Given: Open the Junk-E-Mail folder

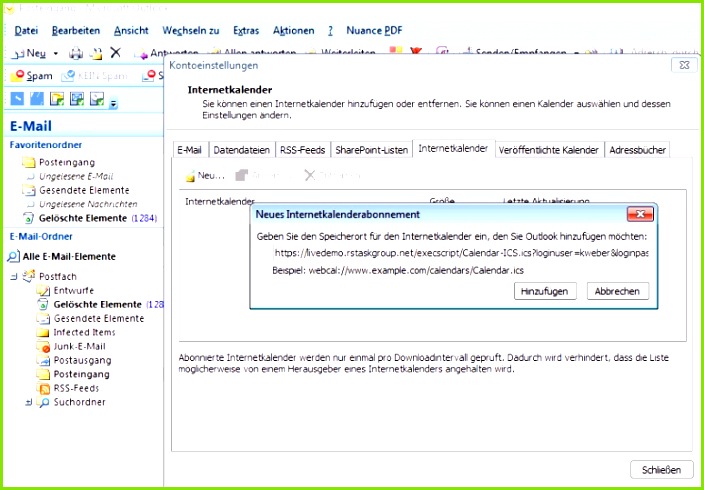Looking at the screenshot, I should tap(80, 346).
